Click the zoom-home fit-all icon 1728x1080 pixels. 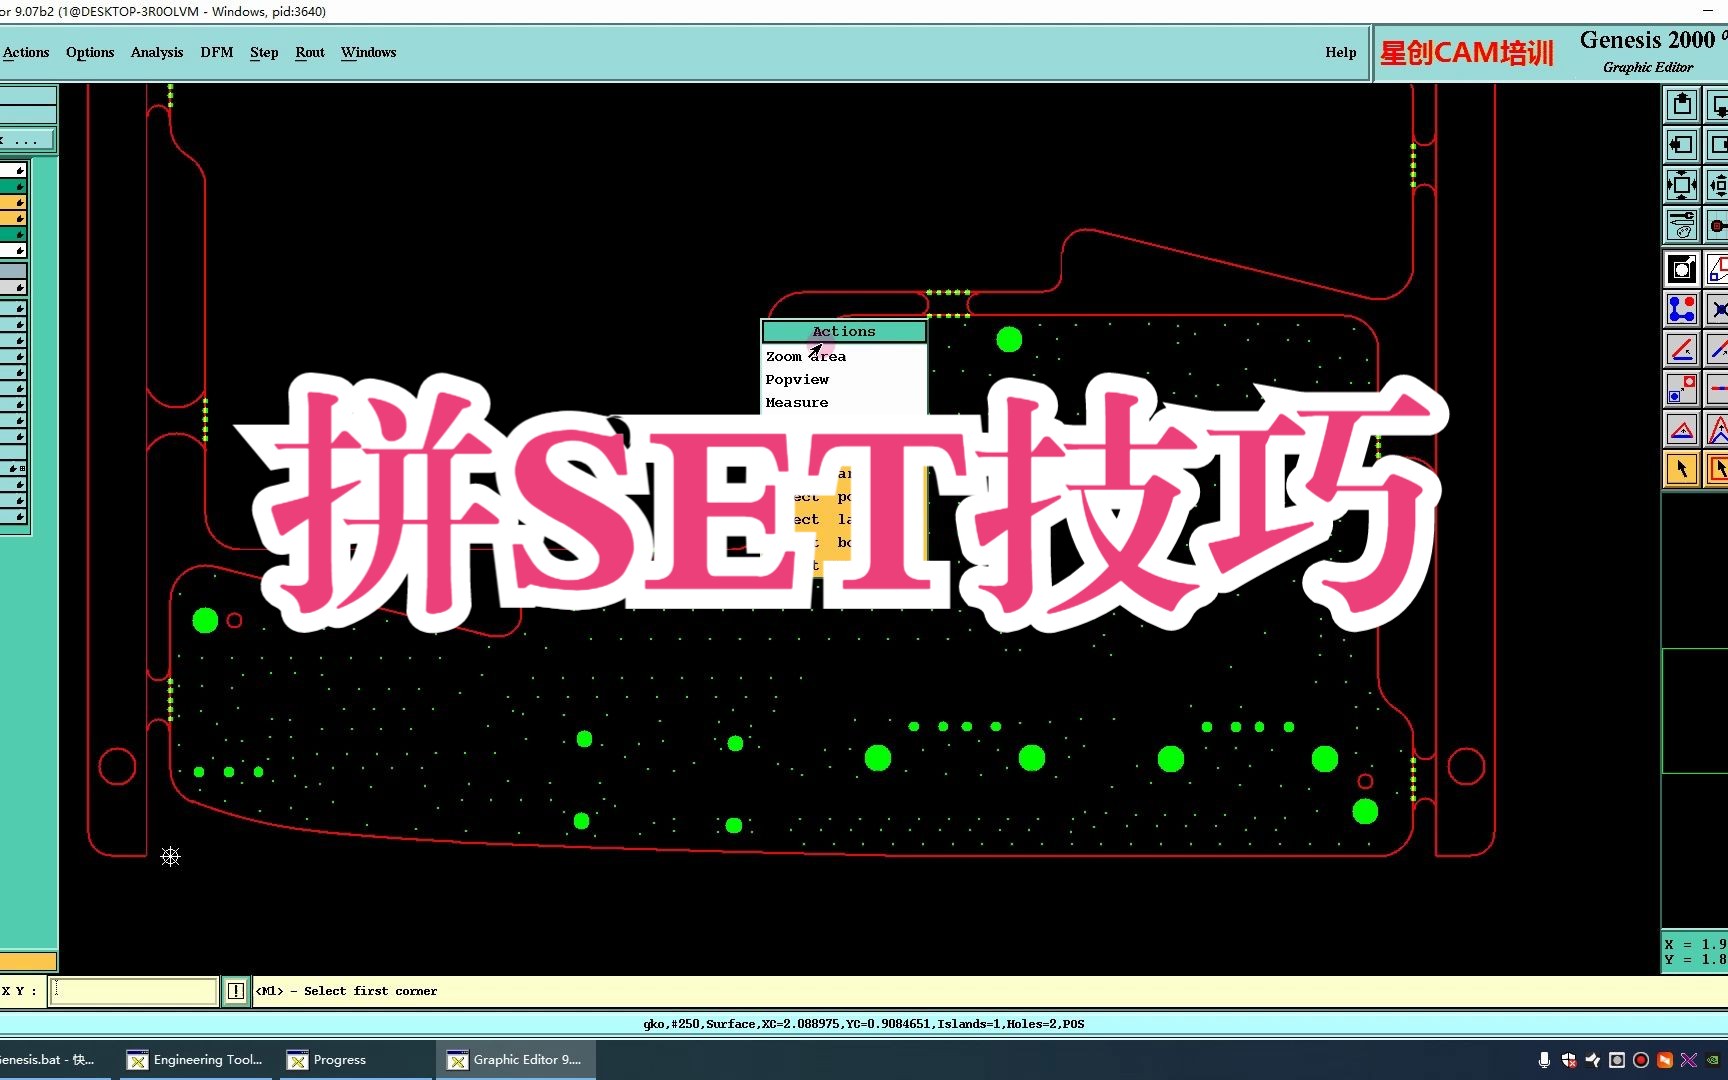tap(1682, 185)
